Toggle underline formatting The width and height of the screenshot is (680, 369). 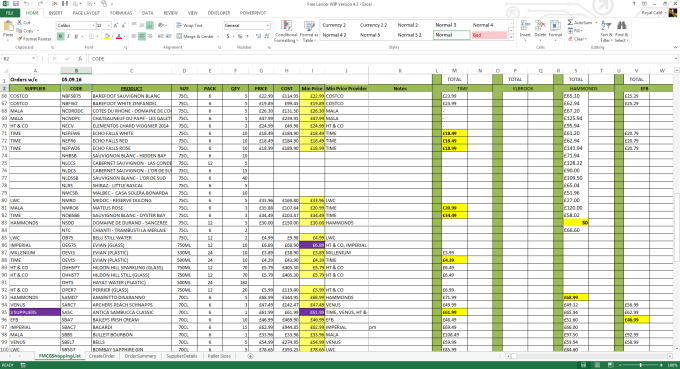[x=76, y=36]
